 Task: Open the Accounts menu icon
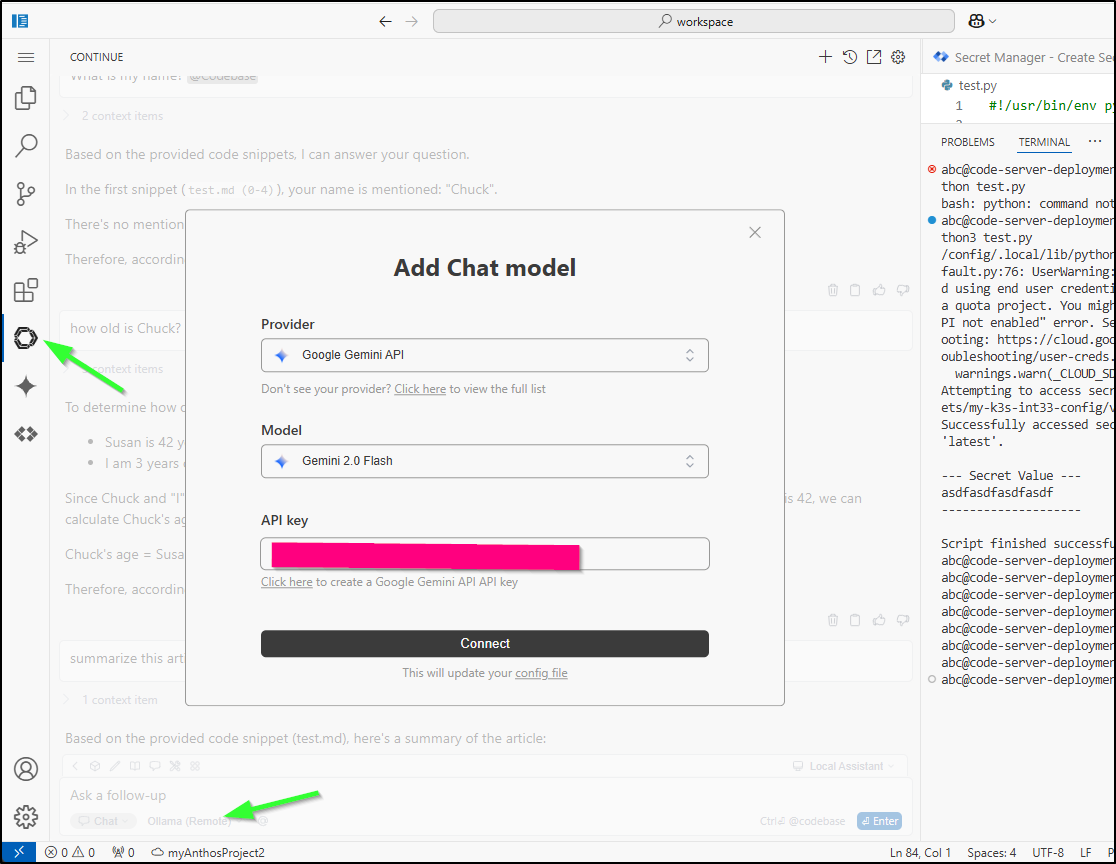pyautogui.click(x=26, y=769)
